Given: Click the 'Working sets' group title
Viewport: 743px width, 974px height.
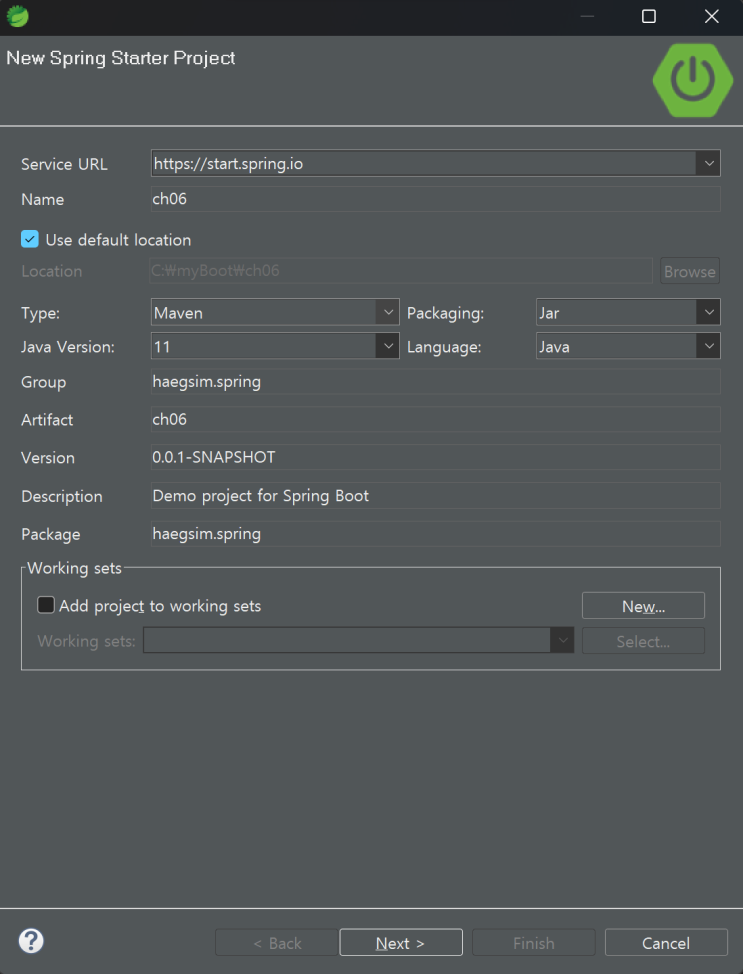Looking at the screenshot, I should pos(75,568).
